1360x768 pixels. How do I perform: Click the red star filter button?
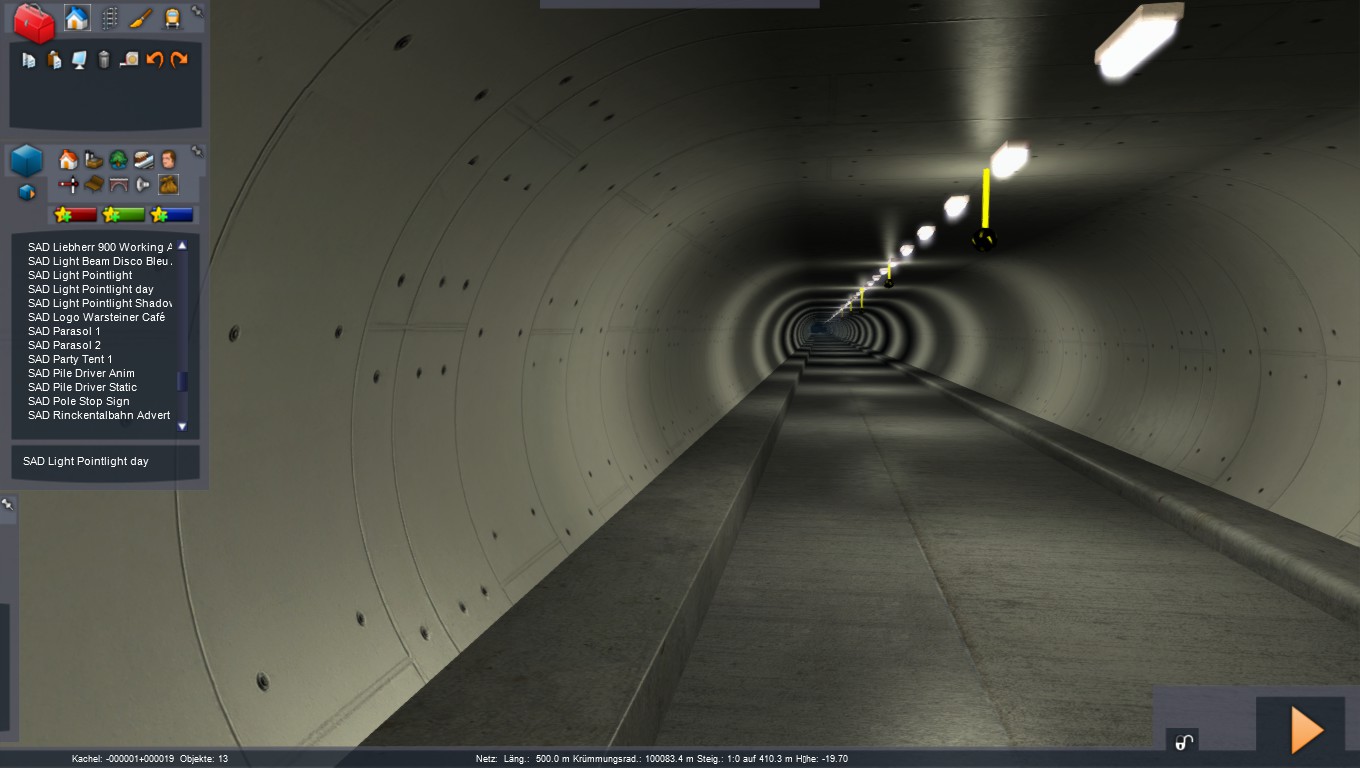point(76,214)
